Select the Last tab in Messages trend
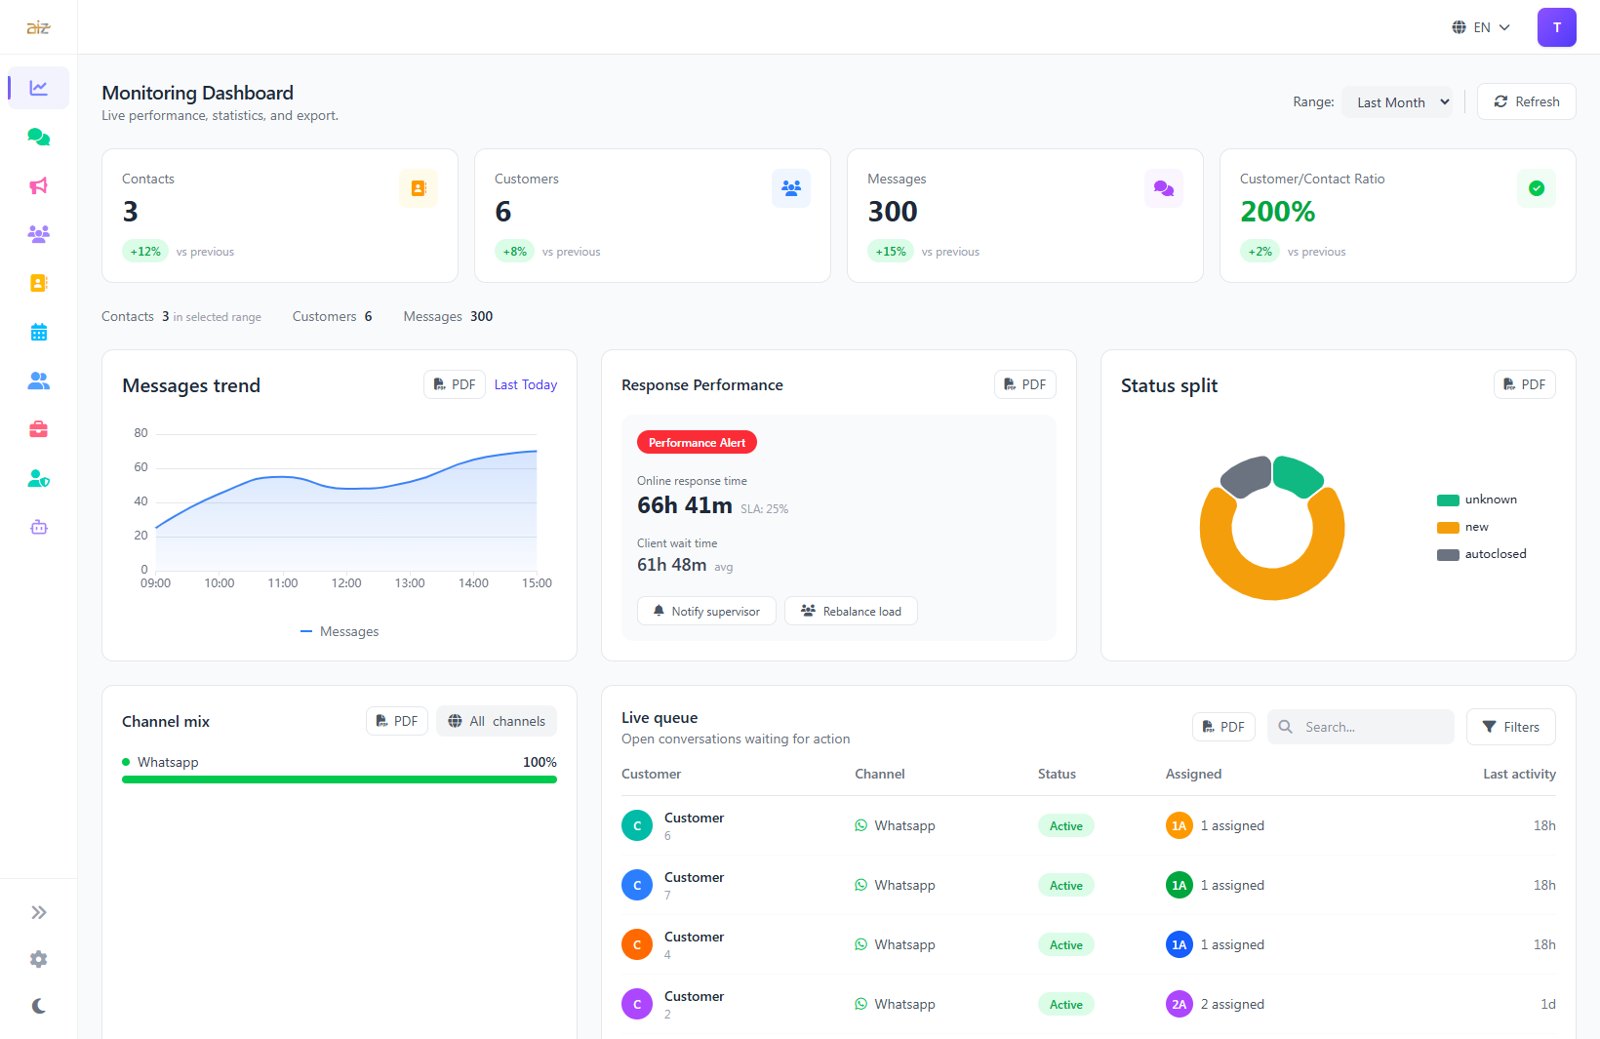The width and height of the screenshot is (1600, 1039). (506, 385)
